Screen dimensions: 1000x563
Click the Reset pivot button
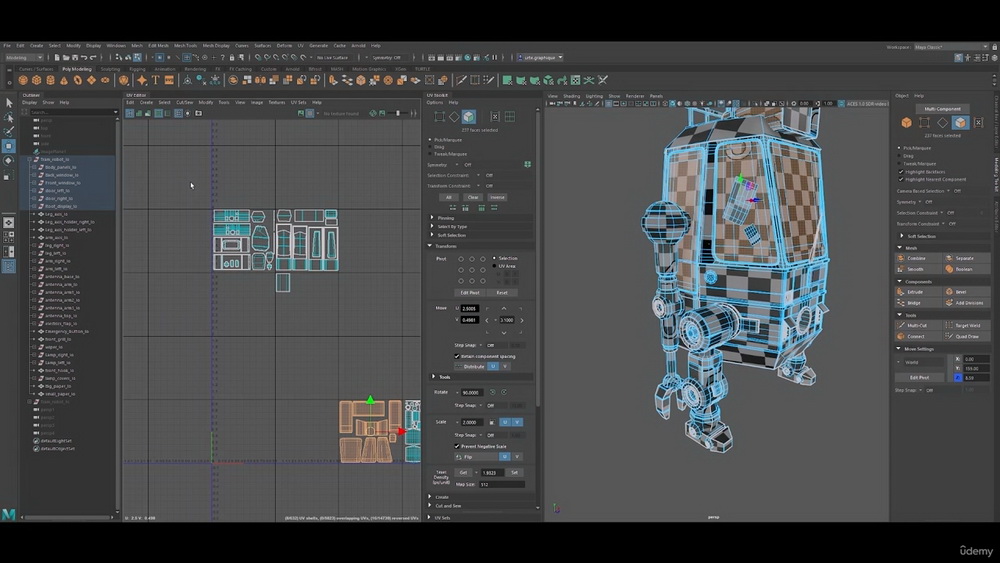(502, 293)
